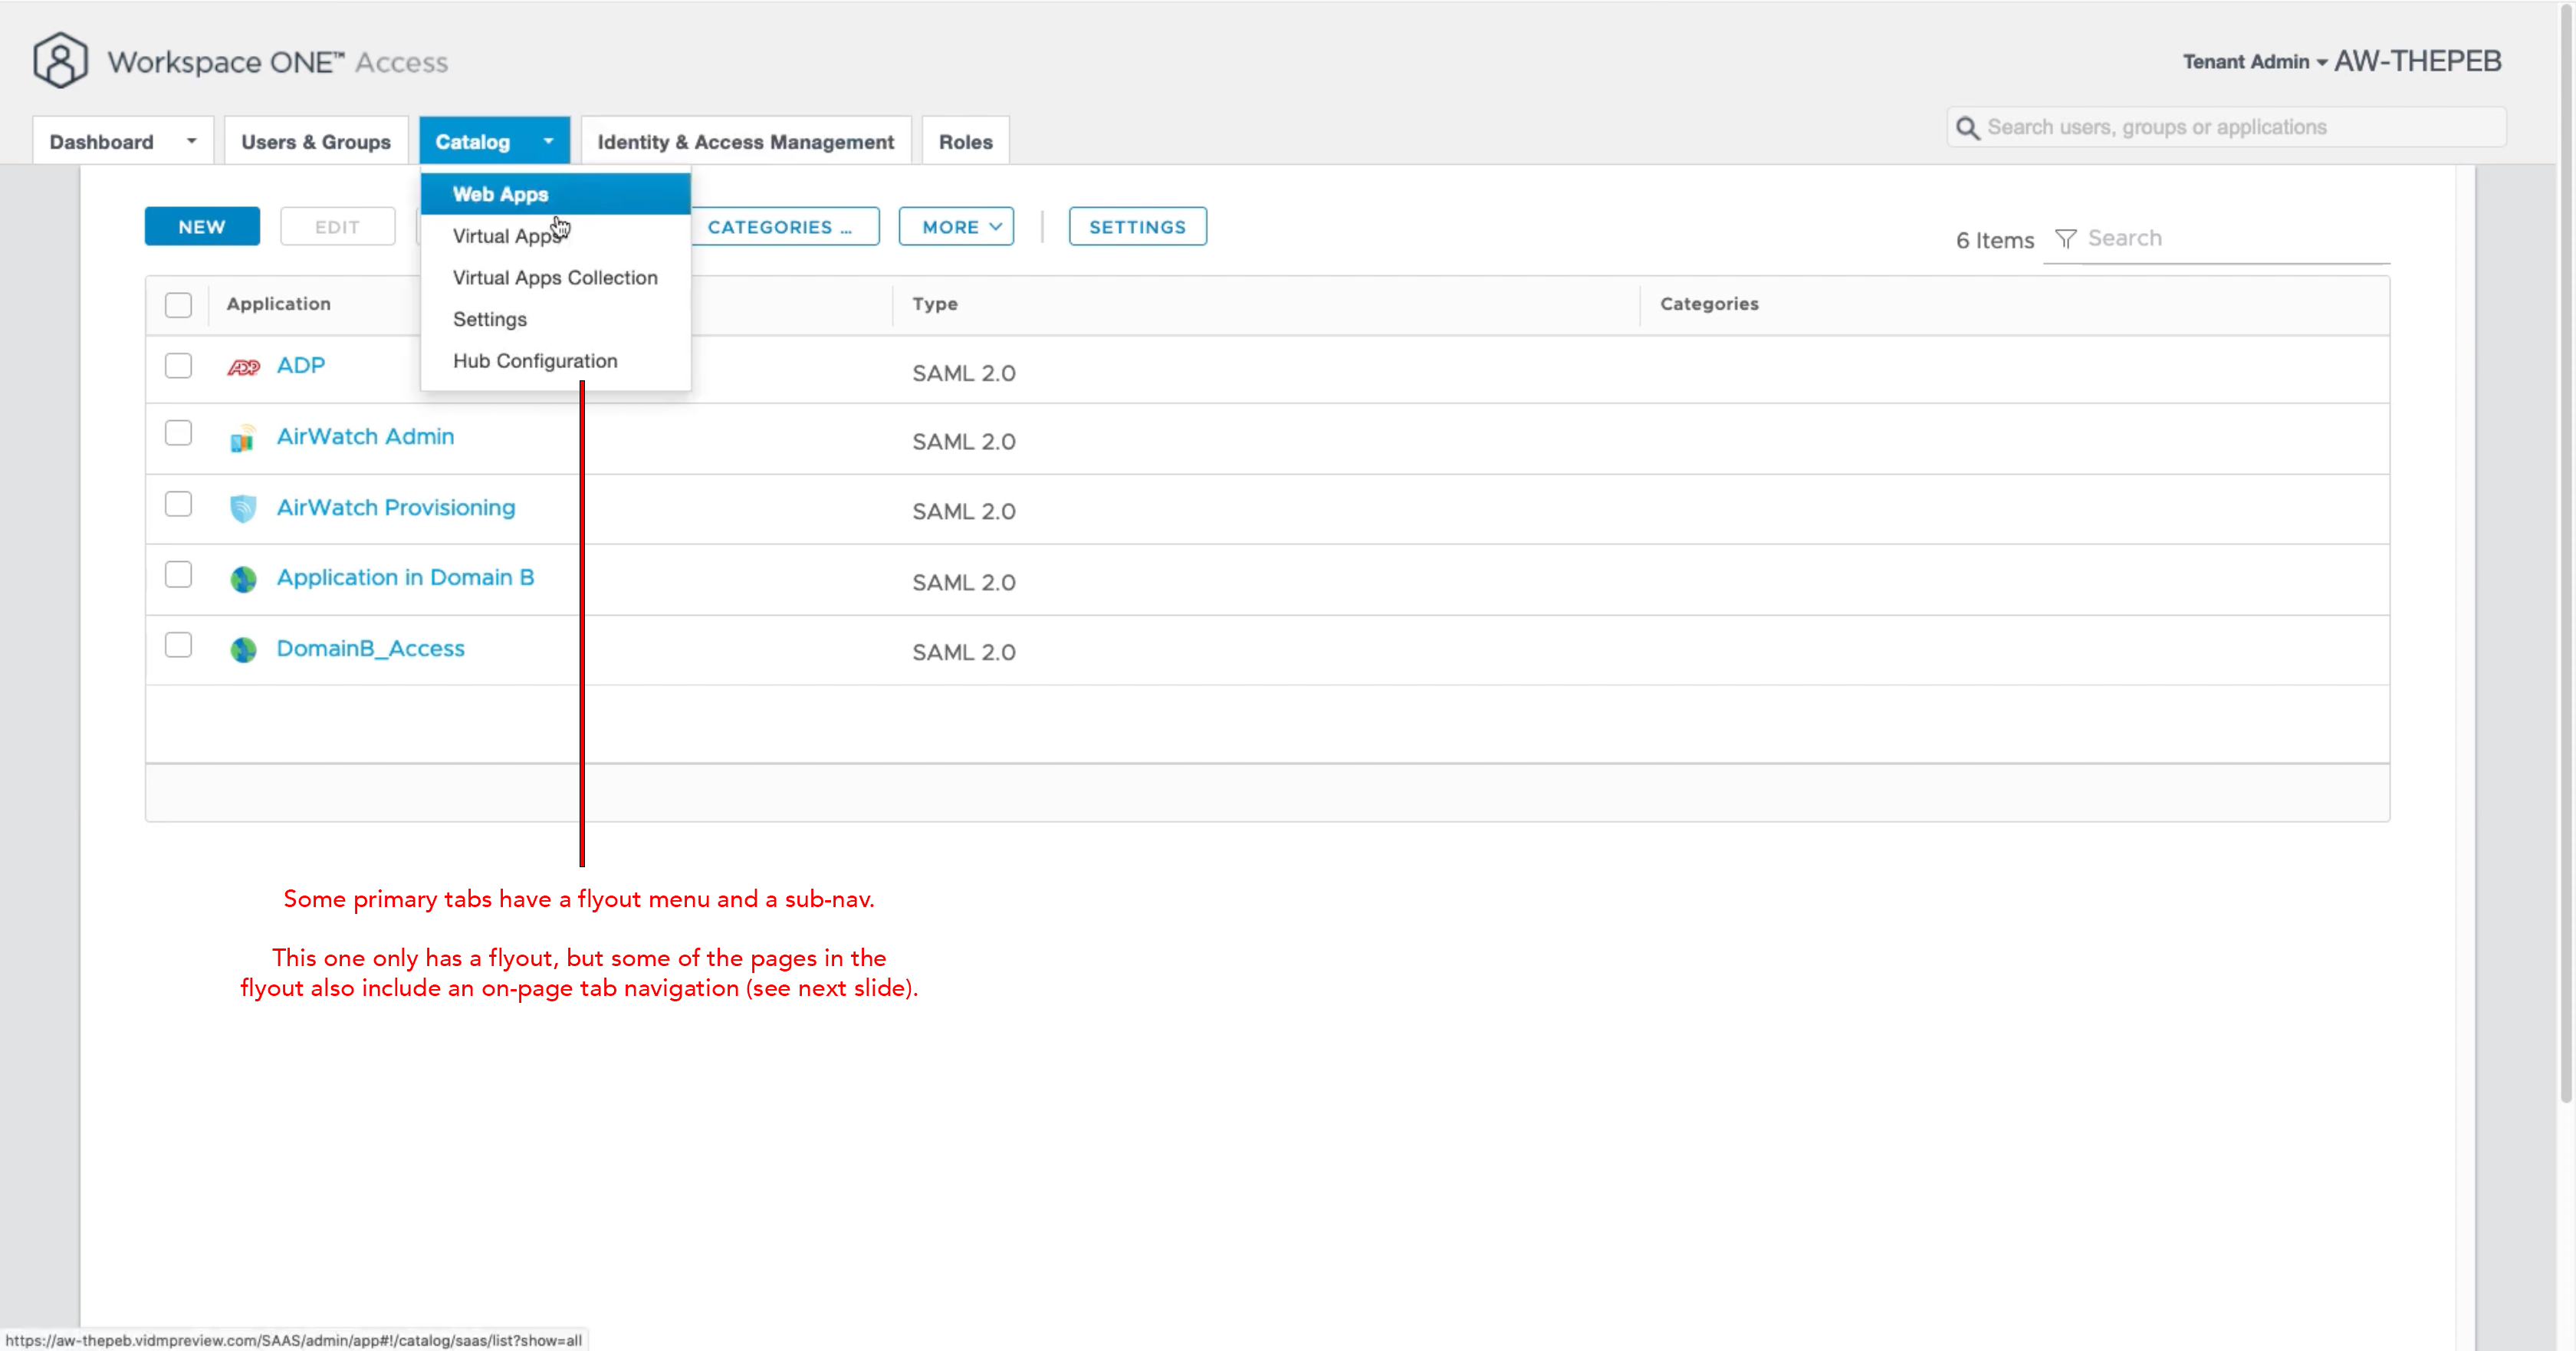Check the ADP row checkbox

click(178, 365)
